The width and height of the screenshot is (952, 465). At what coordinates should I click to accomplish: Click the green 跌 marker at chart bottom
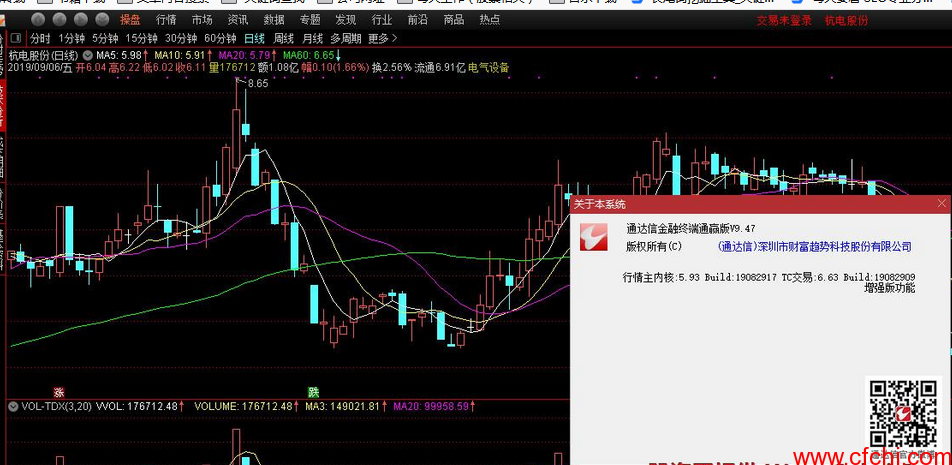coord(313,392)
